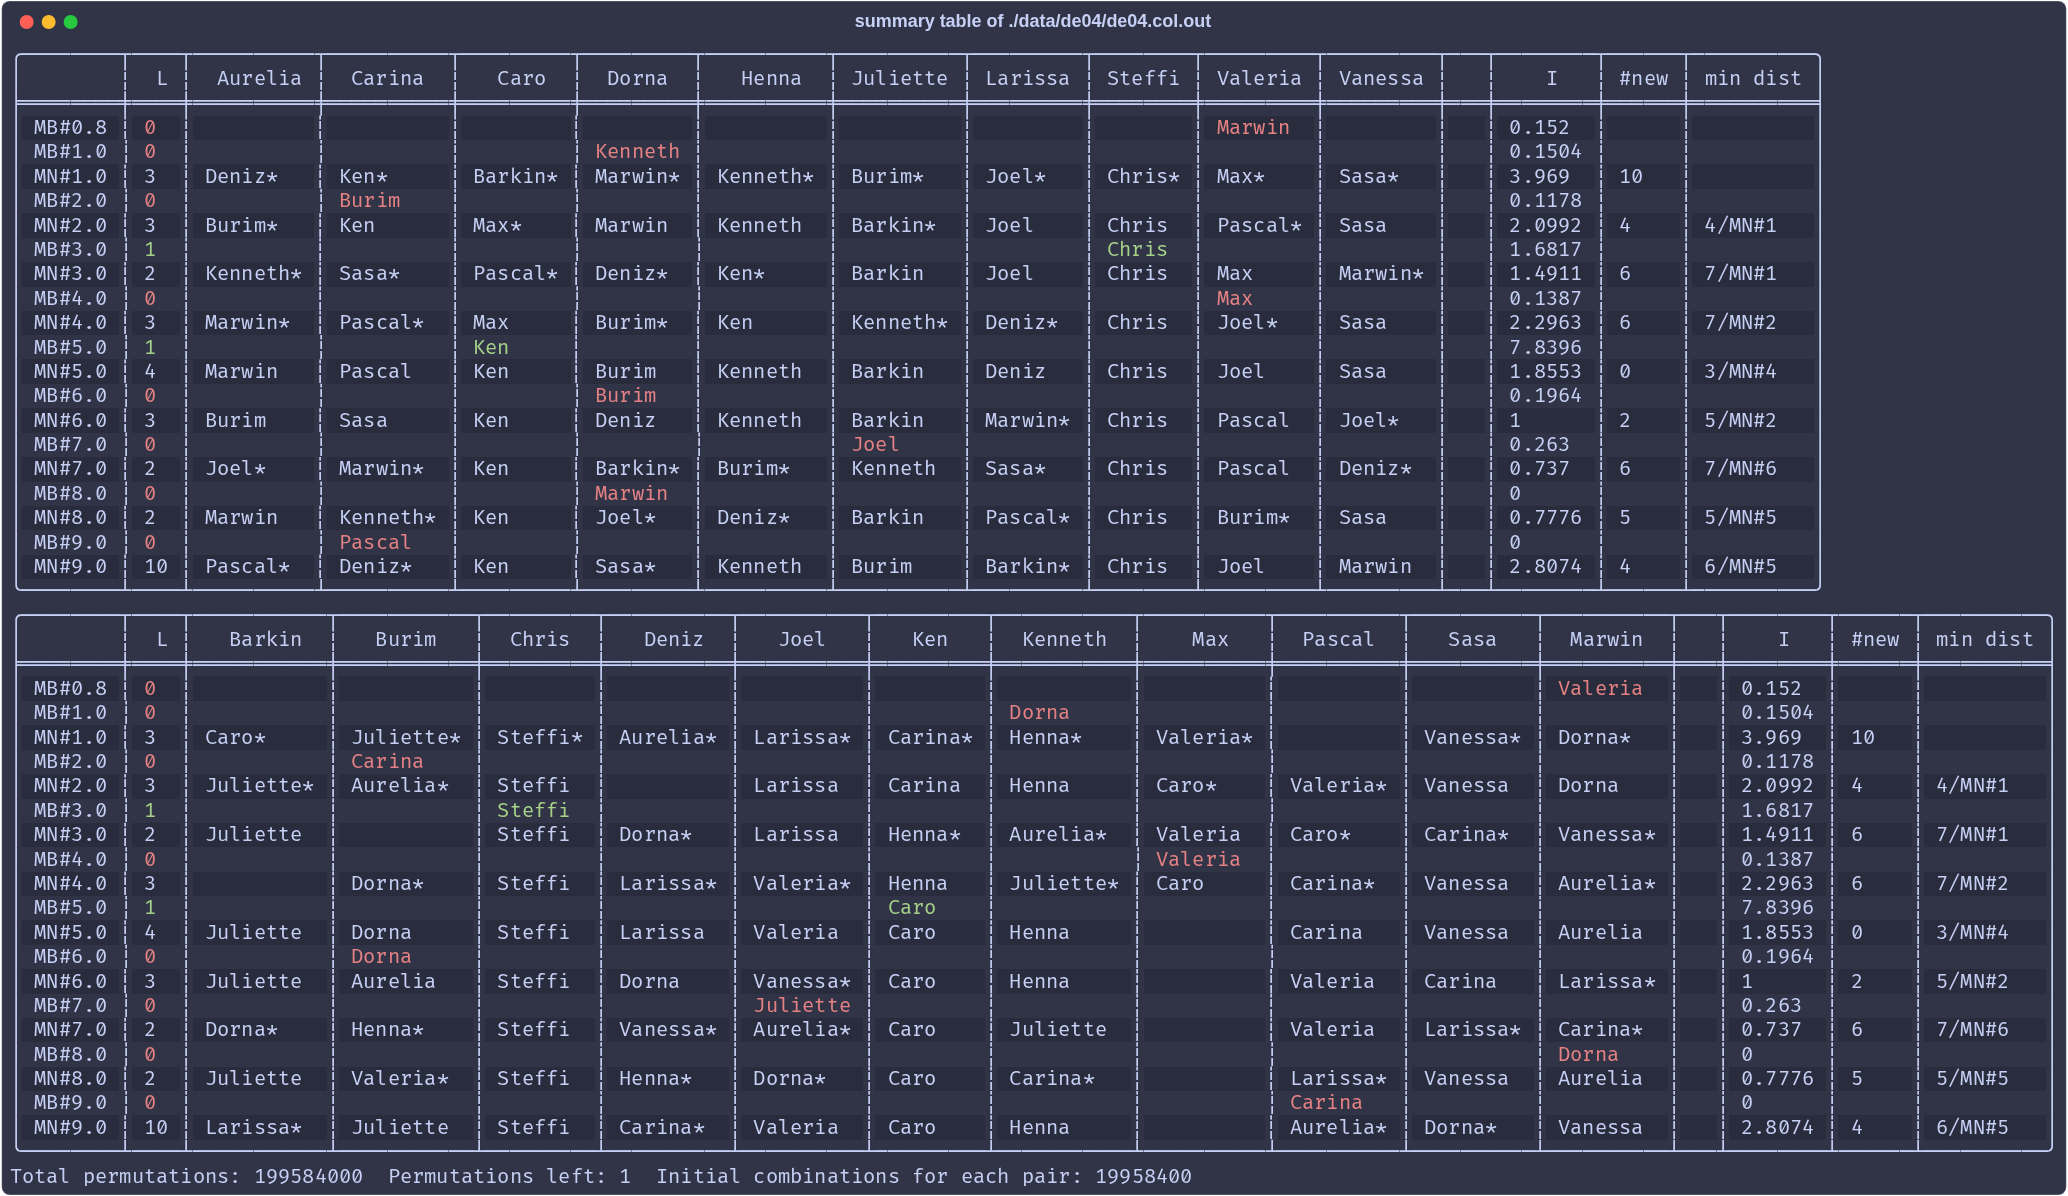Click the '#new' header of the top table
The image size is (2068, 1196).
[1644, 78]
